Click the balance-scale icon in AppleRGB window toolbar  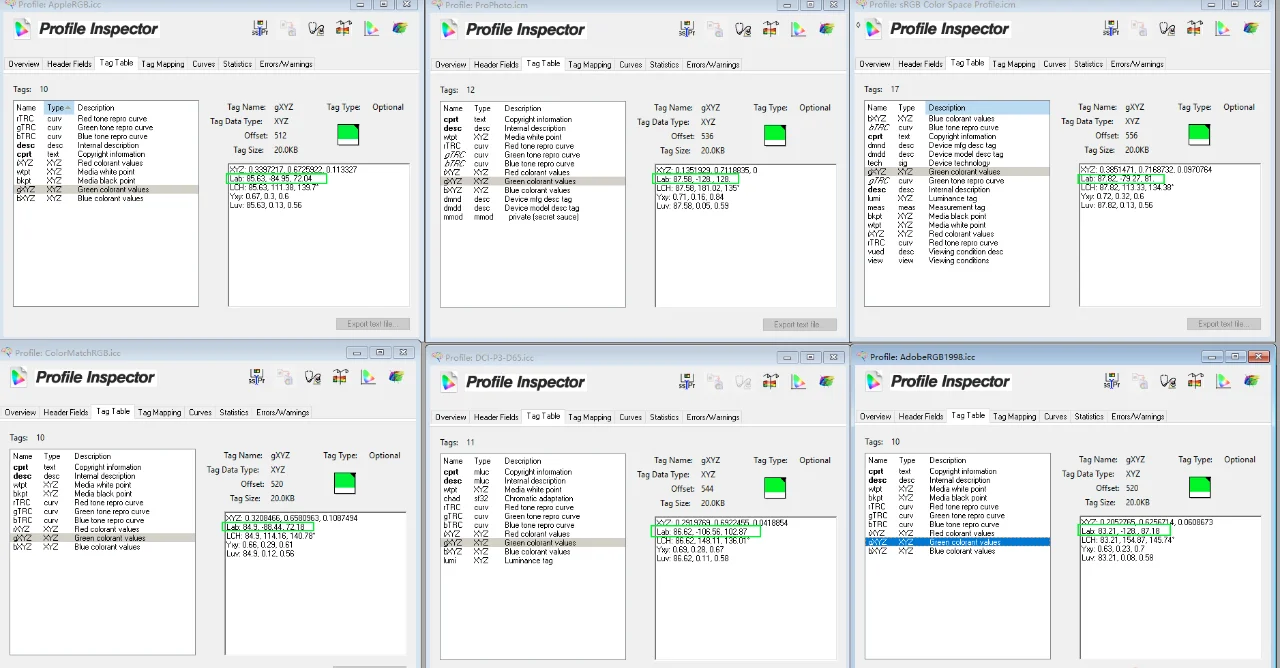tap(344, 29)
